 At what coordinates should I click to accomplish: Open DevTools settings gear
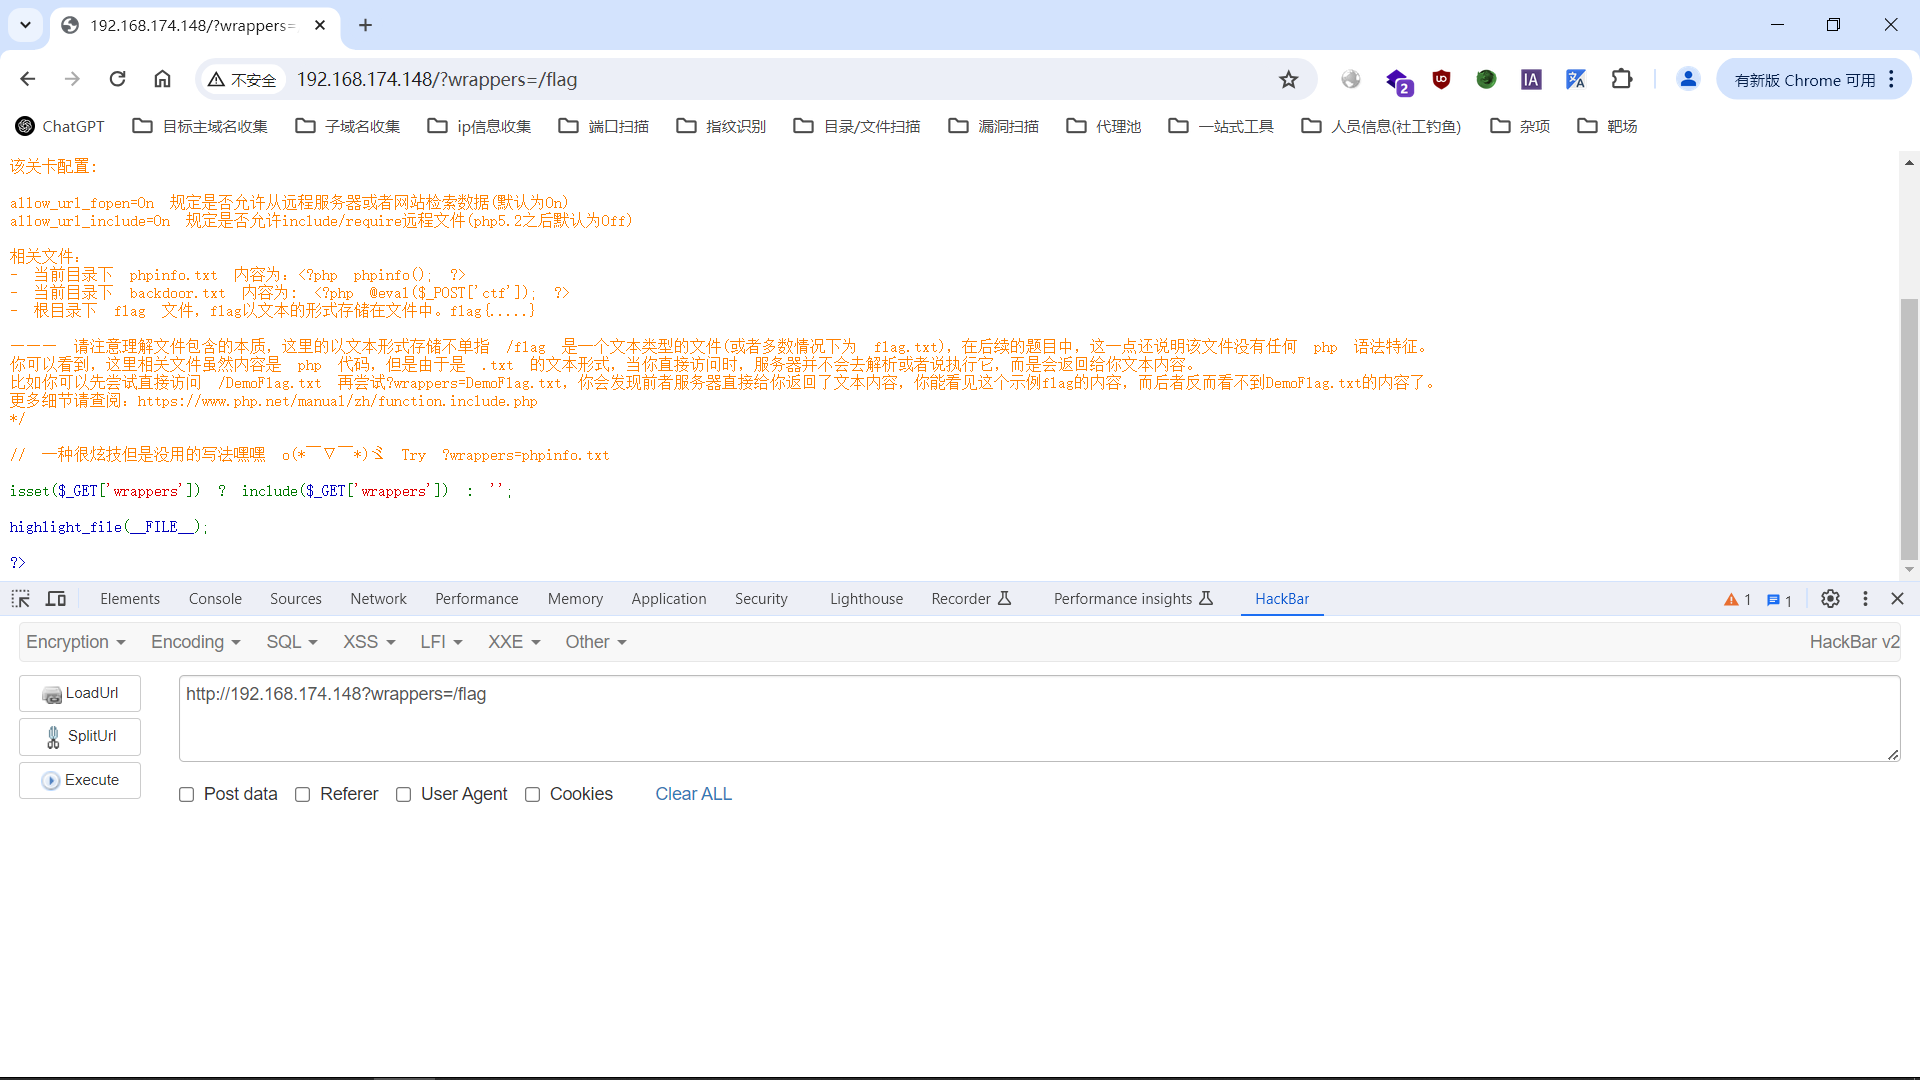(1830, 598)
